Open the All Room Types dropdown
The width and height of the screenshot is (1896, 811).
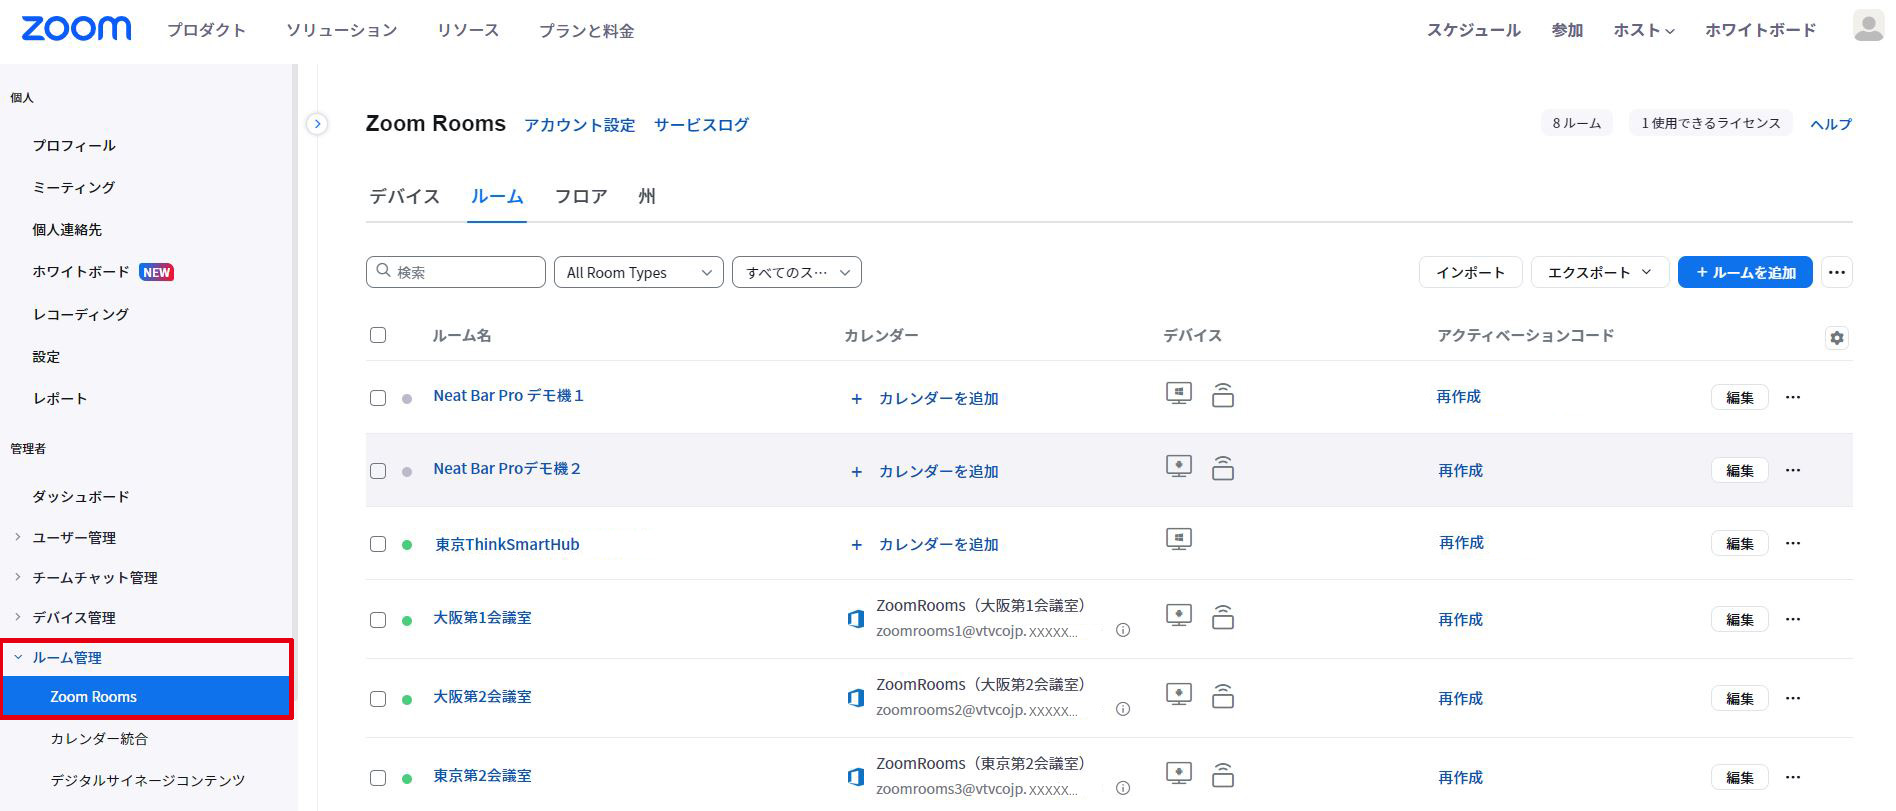click(x=639, y=272)
